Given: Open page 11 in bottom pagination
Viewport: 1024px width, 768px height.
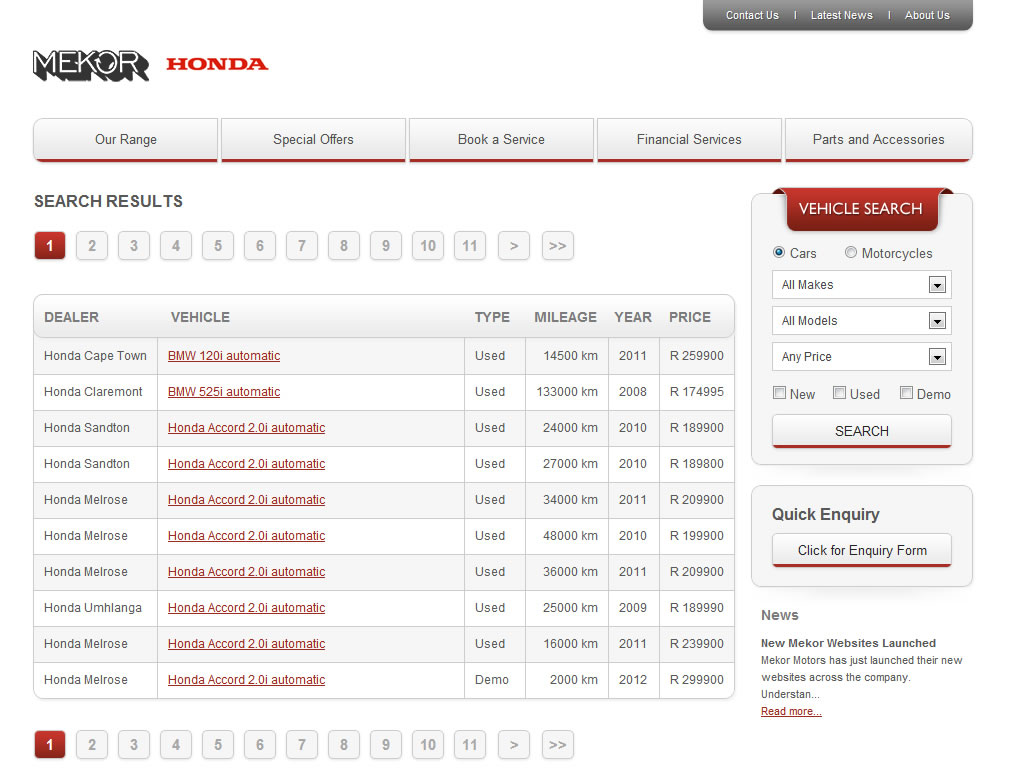Looking at the screenshot, I should [470, 744].
